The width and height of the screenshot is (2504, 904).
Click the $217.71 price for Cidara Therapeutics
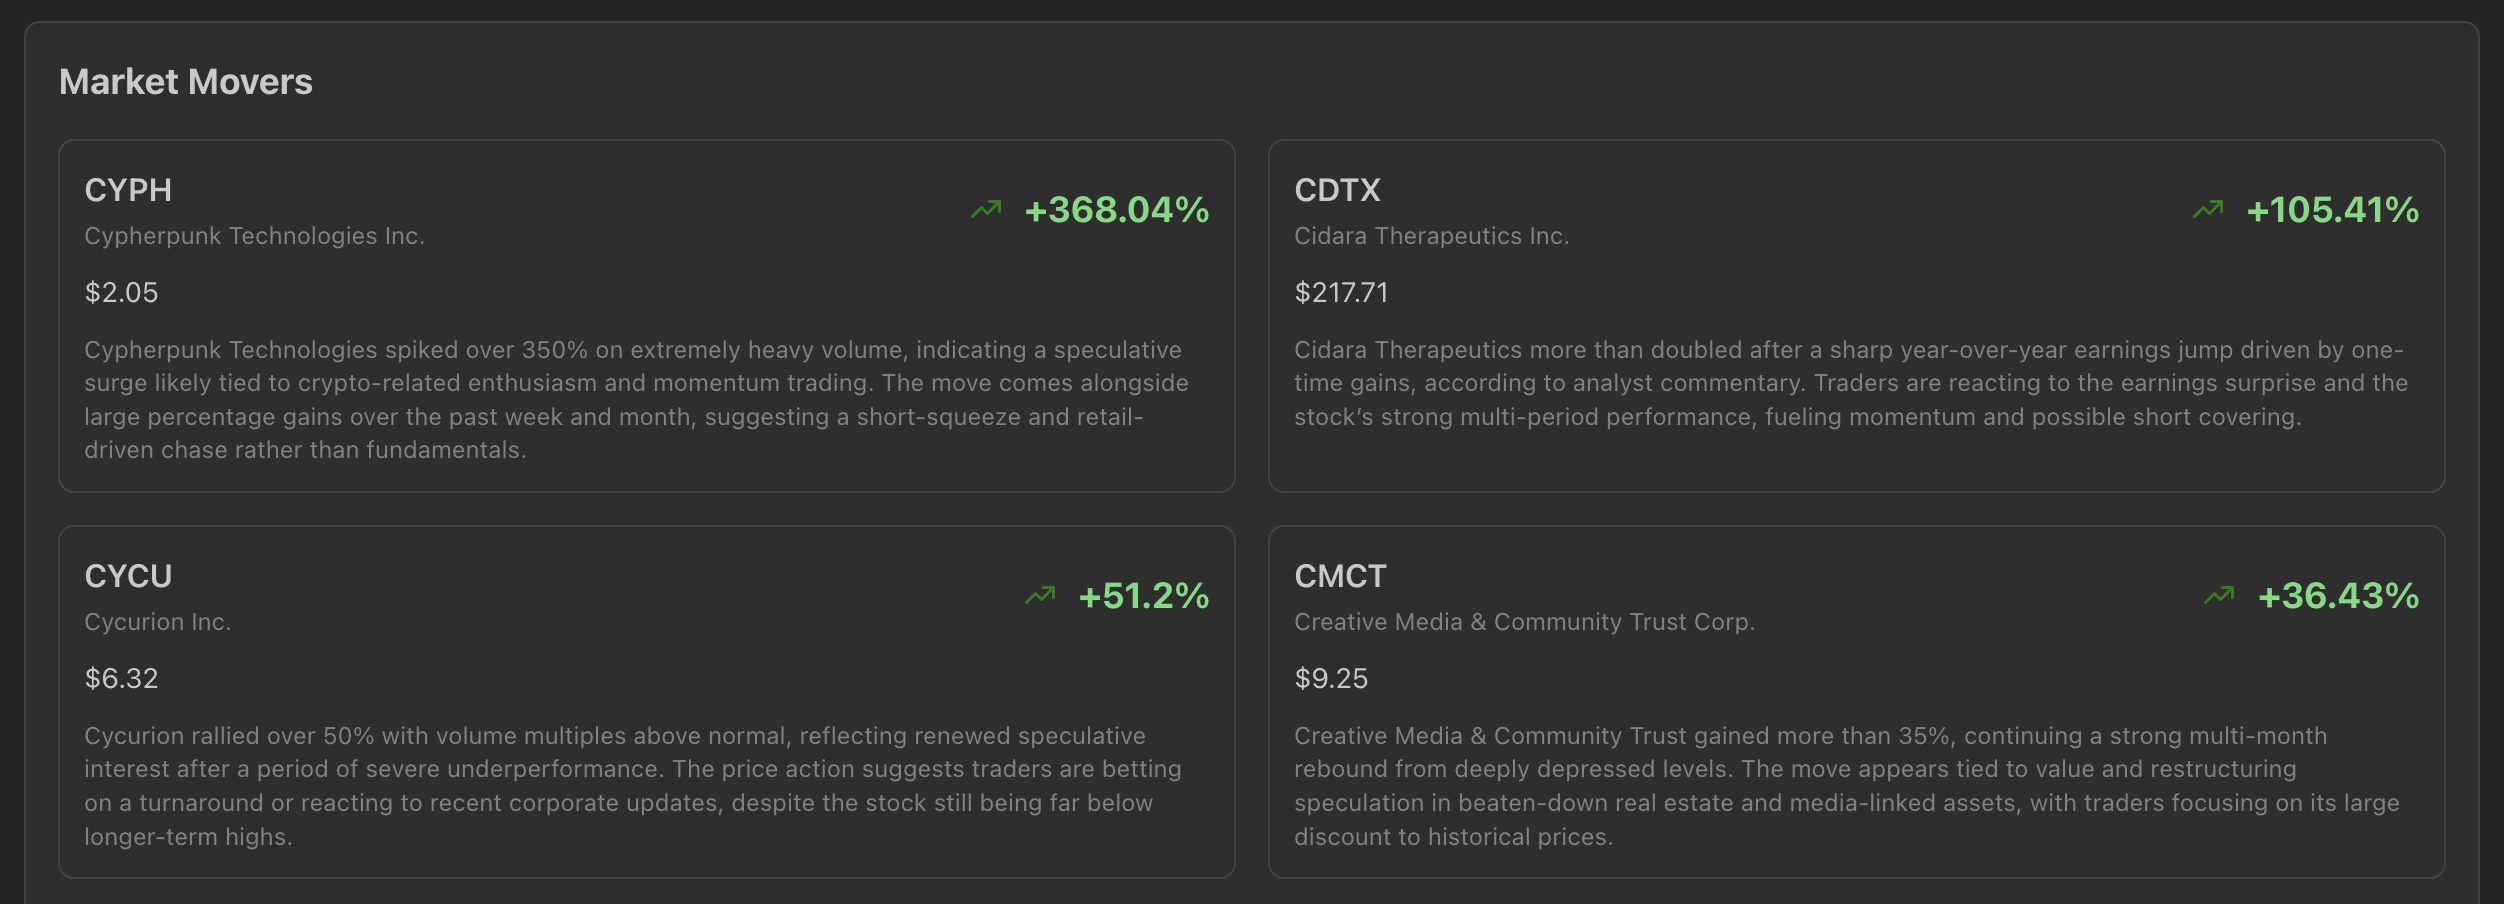click(1340, 292)
